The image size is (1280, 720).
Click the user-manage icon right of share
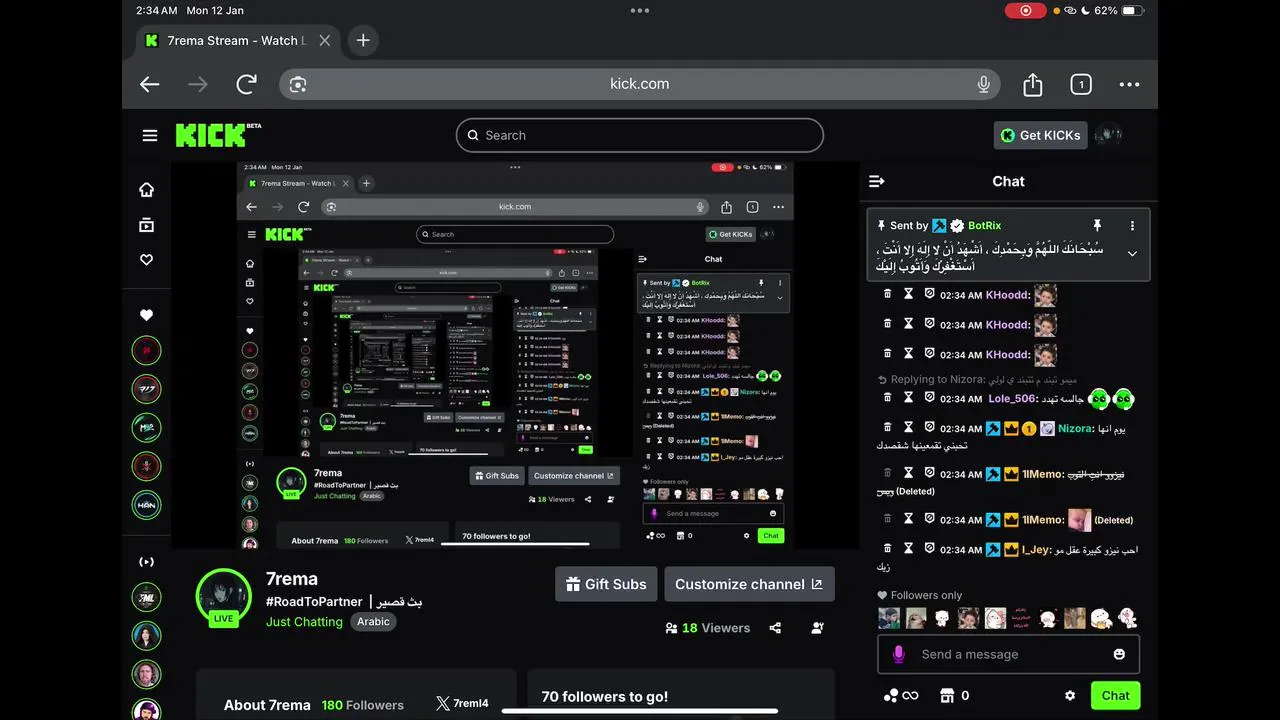tap(818, 628)
